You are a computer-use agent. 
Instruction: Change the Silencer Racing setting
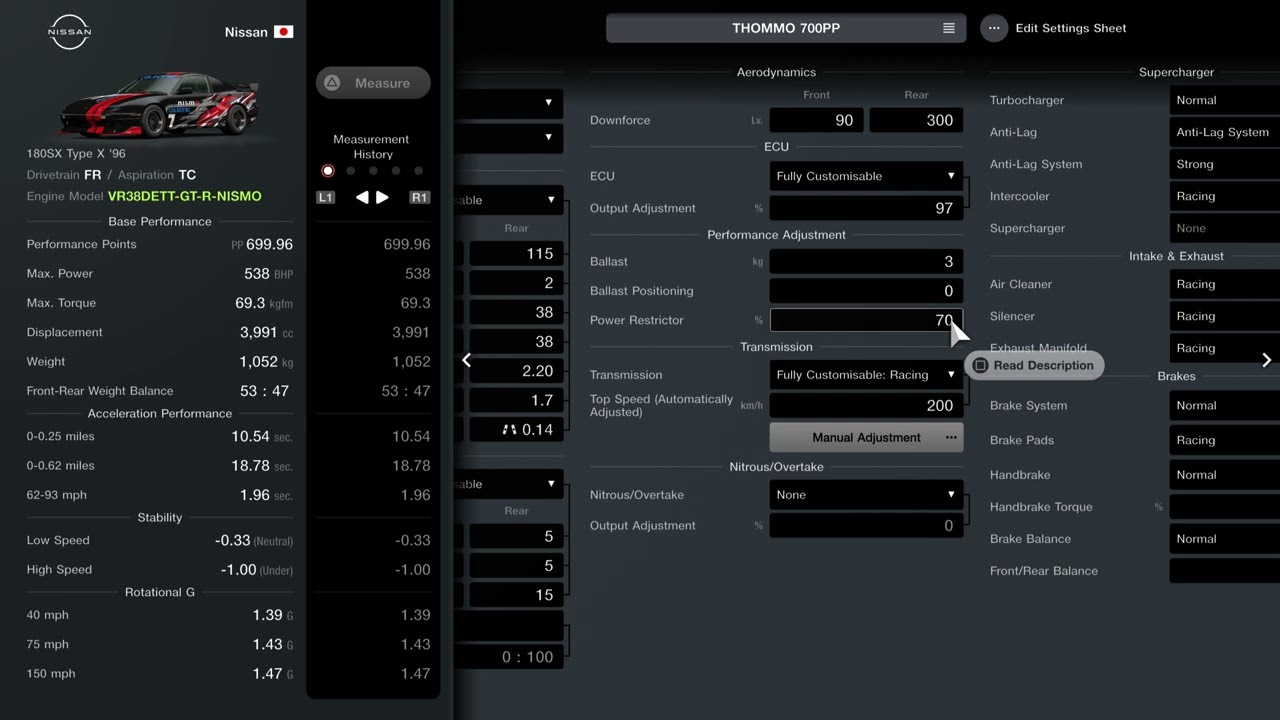pyautogui.click(x=1224, y=316)
